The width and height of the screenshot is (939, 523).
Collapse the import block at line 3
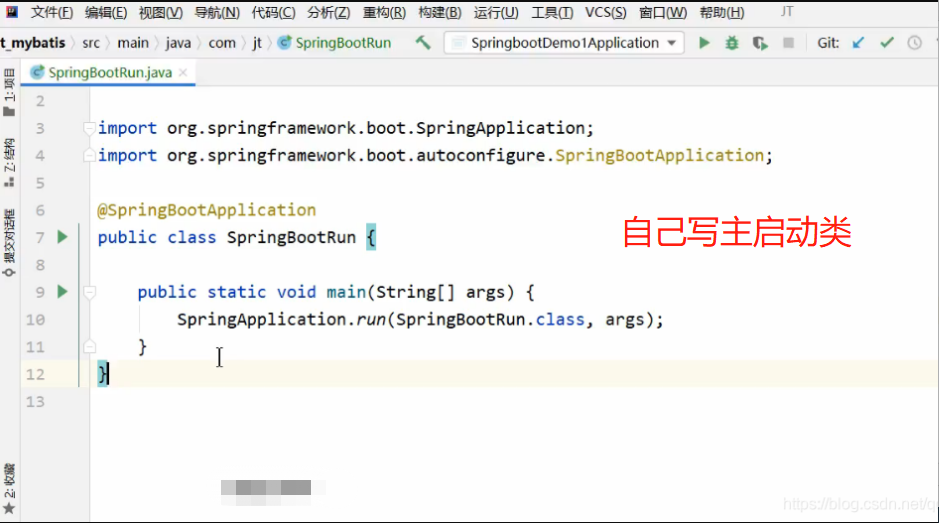point(89,128)
